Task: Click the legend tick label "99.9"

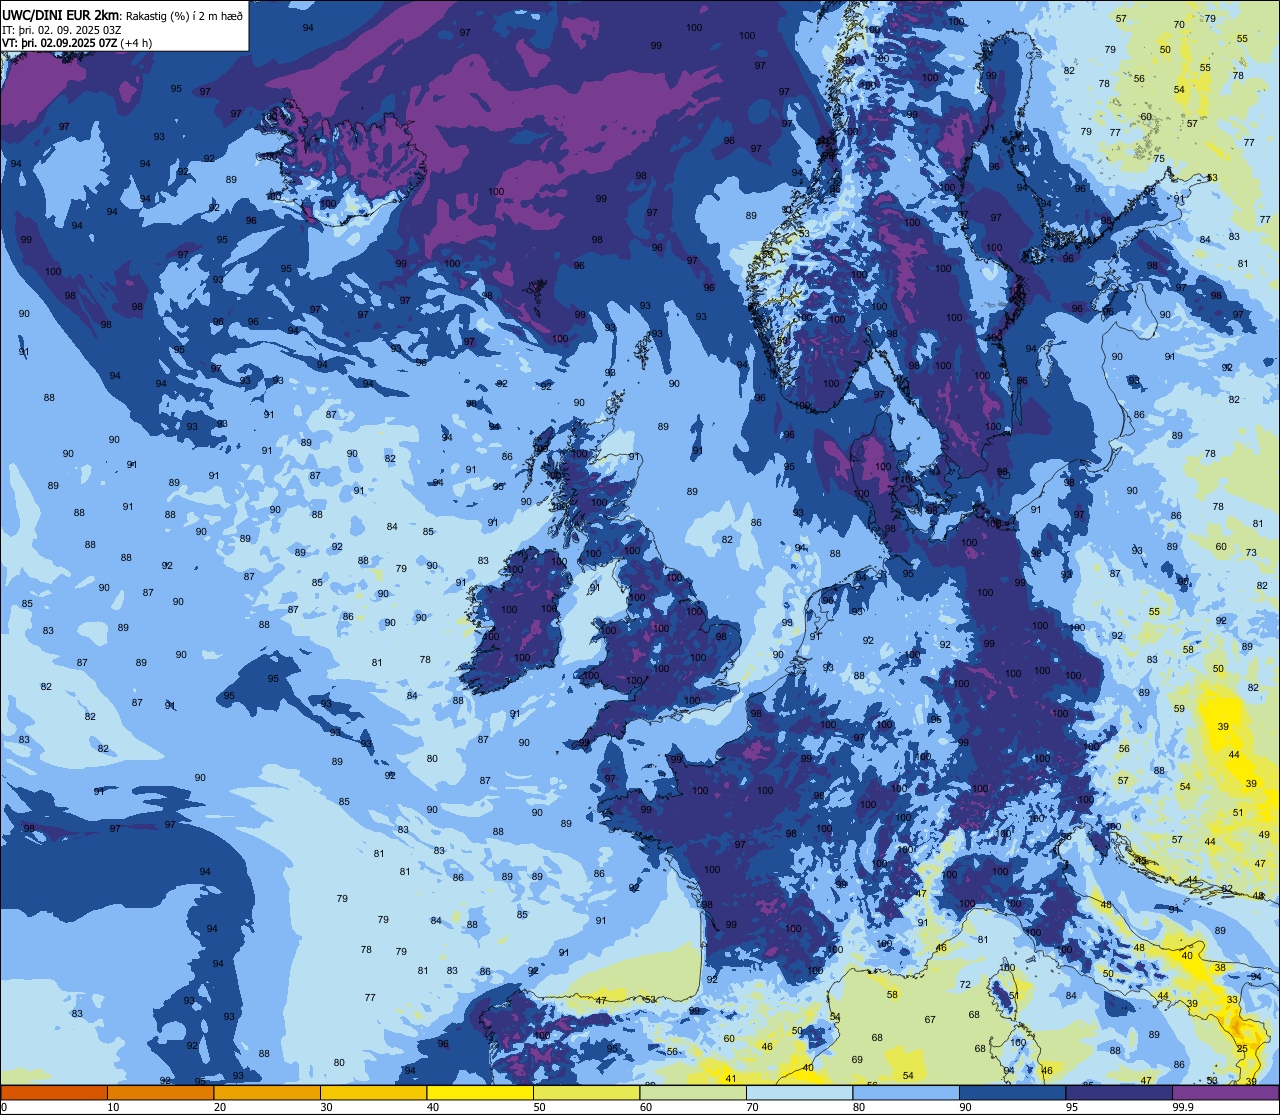Action: pos(1183,1106)
